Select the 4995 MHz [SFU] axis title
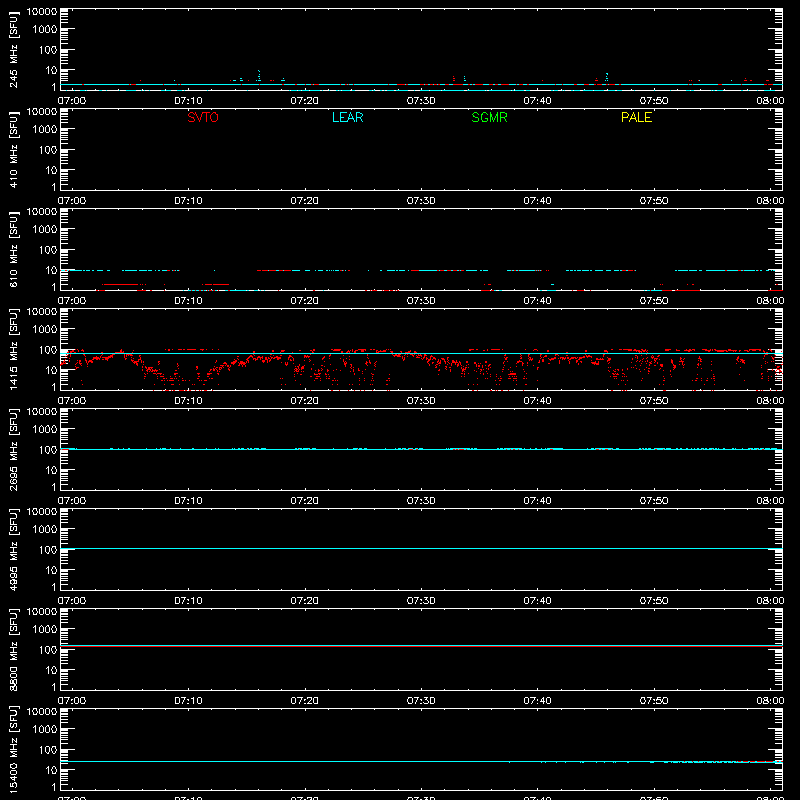Screen dimensions: 800x800 [14, 549]
